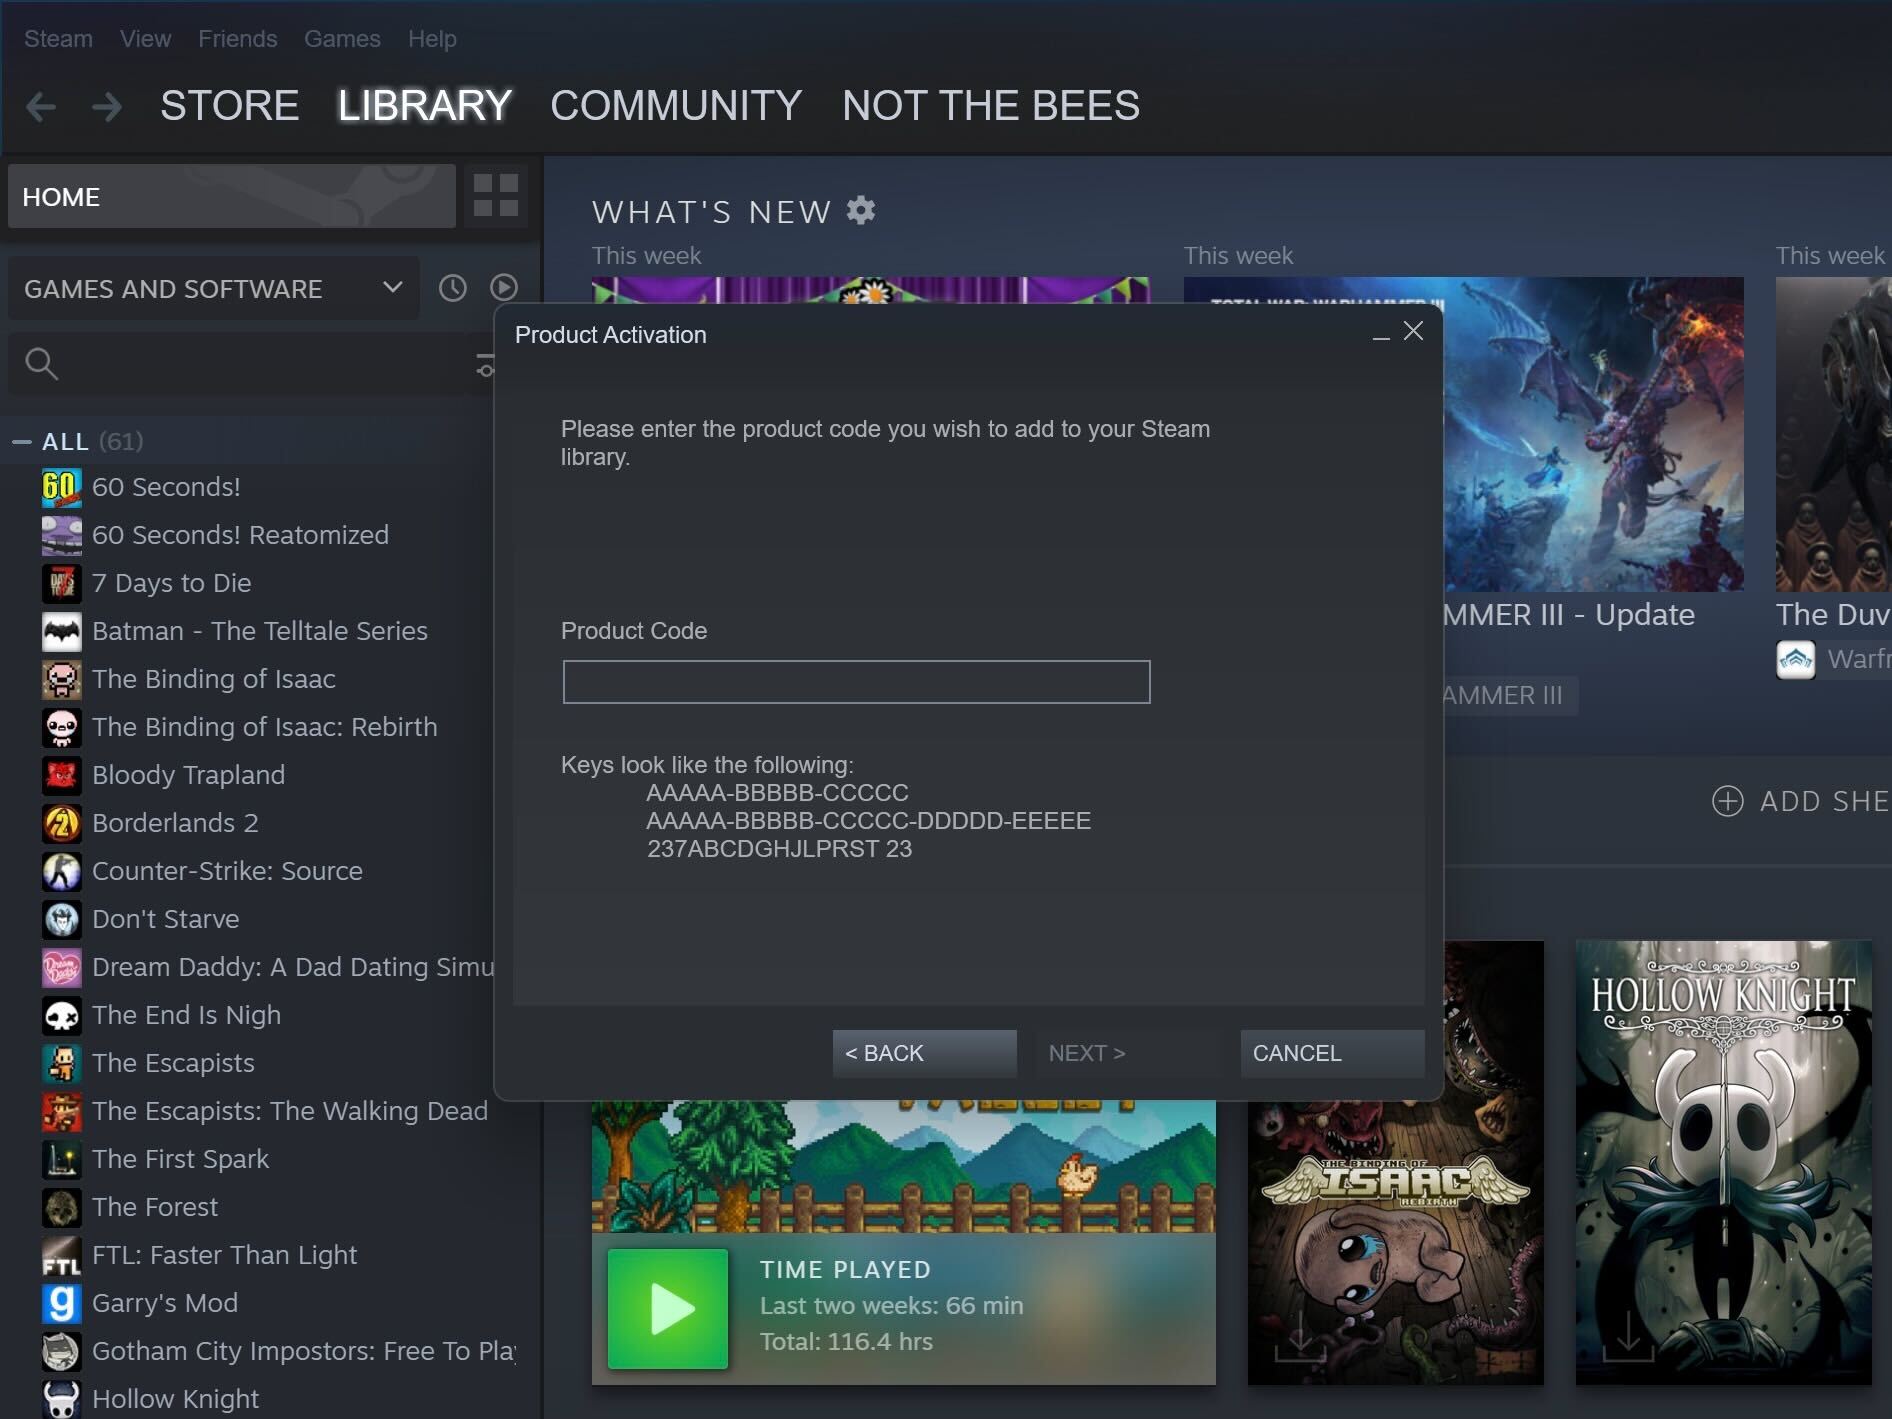Image resolution: width=1892 pixels, height=1419 pixels.
Task: Close the Product Activation dialog
Action: pyautogui.click(x=1413, y=331)
